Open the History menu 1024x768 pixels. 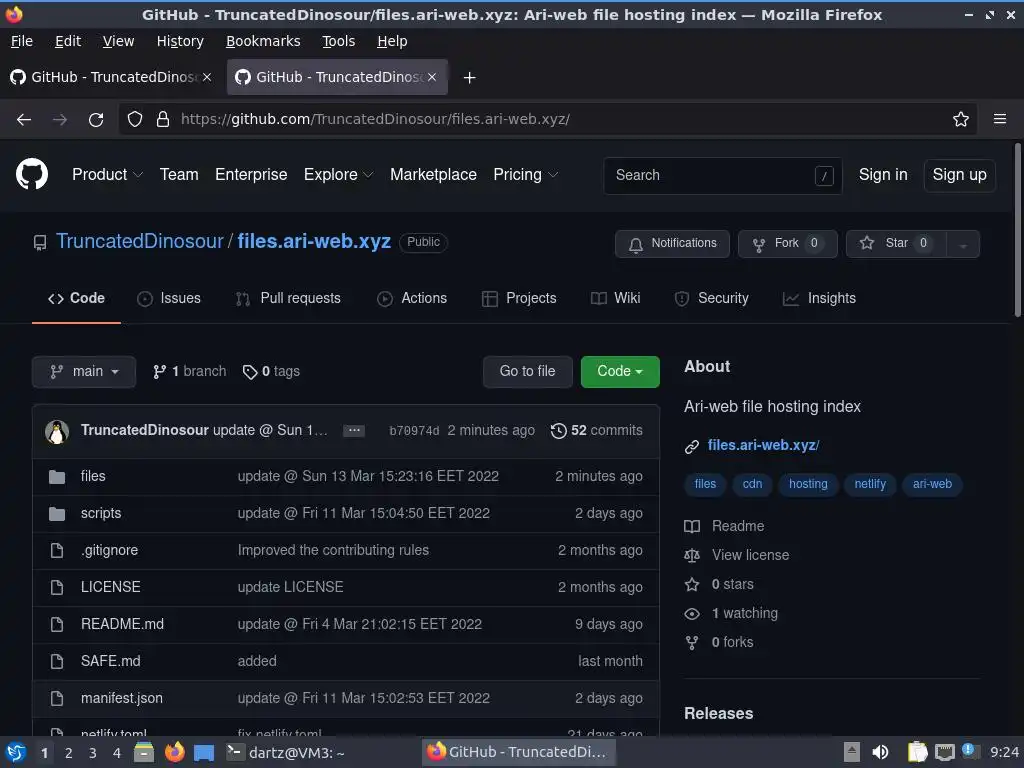pyautogui.click(x=180, y=41)
